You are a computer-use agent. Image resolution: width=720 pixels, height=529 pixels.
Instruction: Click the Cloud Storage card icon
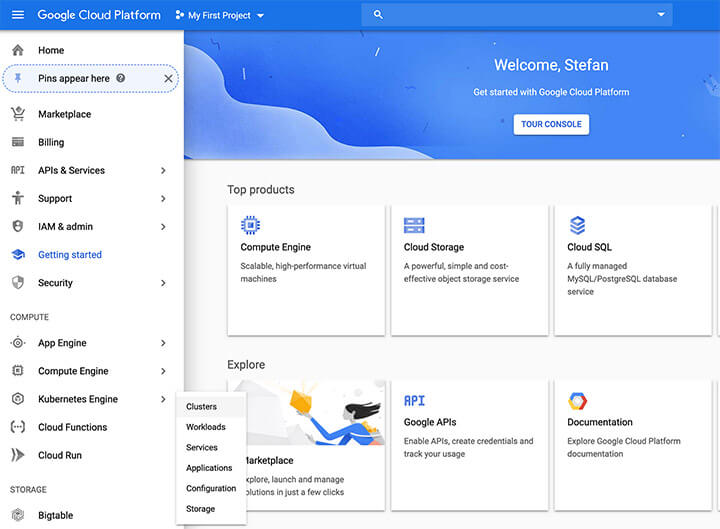click(414, 225)
